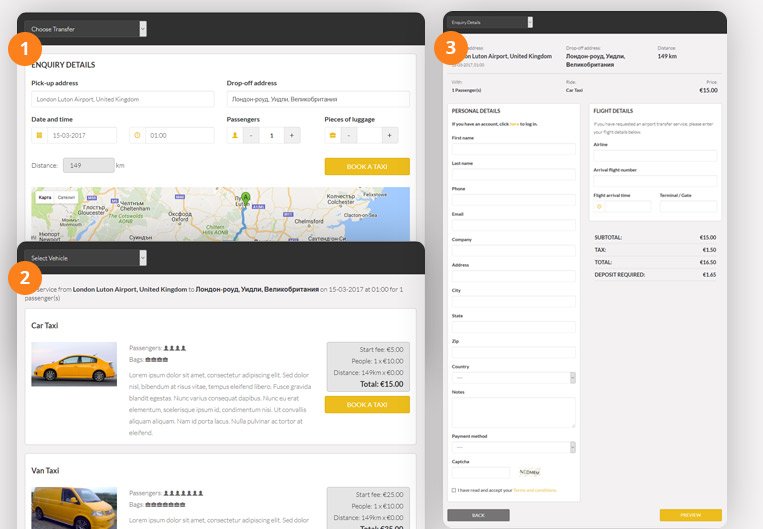This screenshot has height=529, width=763.
Task: Click the Distance field showing 149
Action: point(89,165)
